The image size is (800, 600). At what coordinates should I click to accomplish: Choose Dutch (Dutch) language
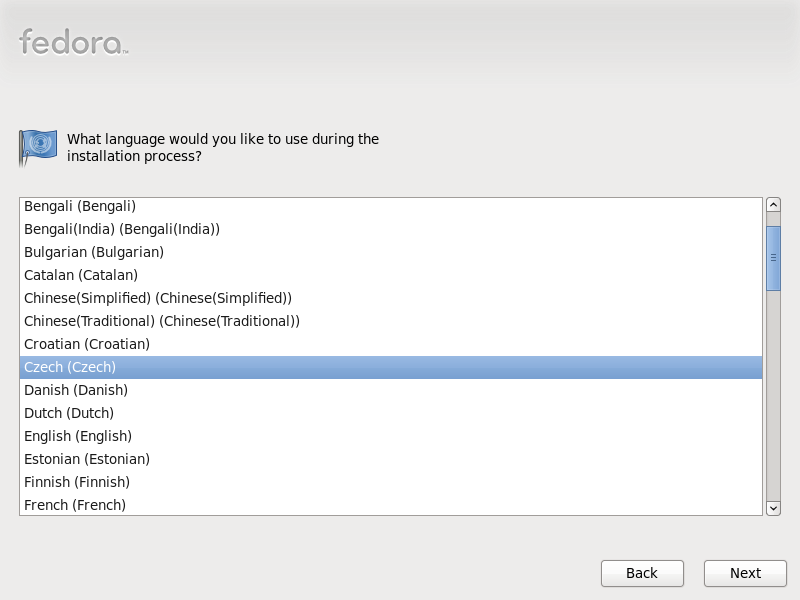coord(69,413)
